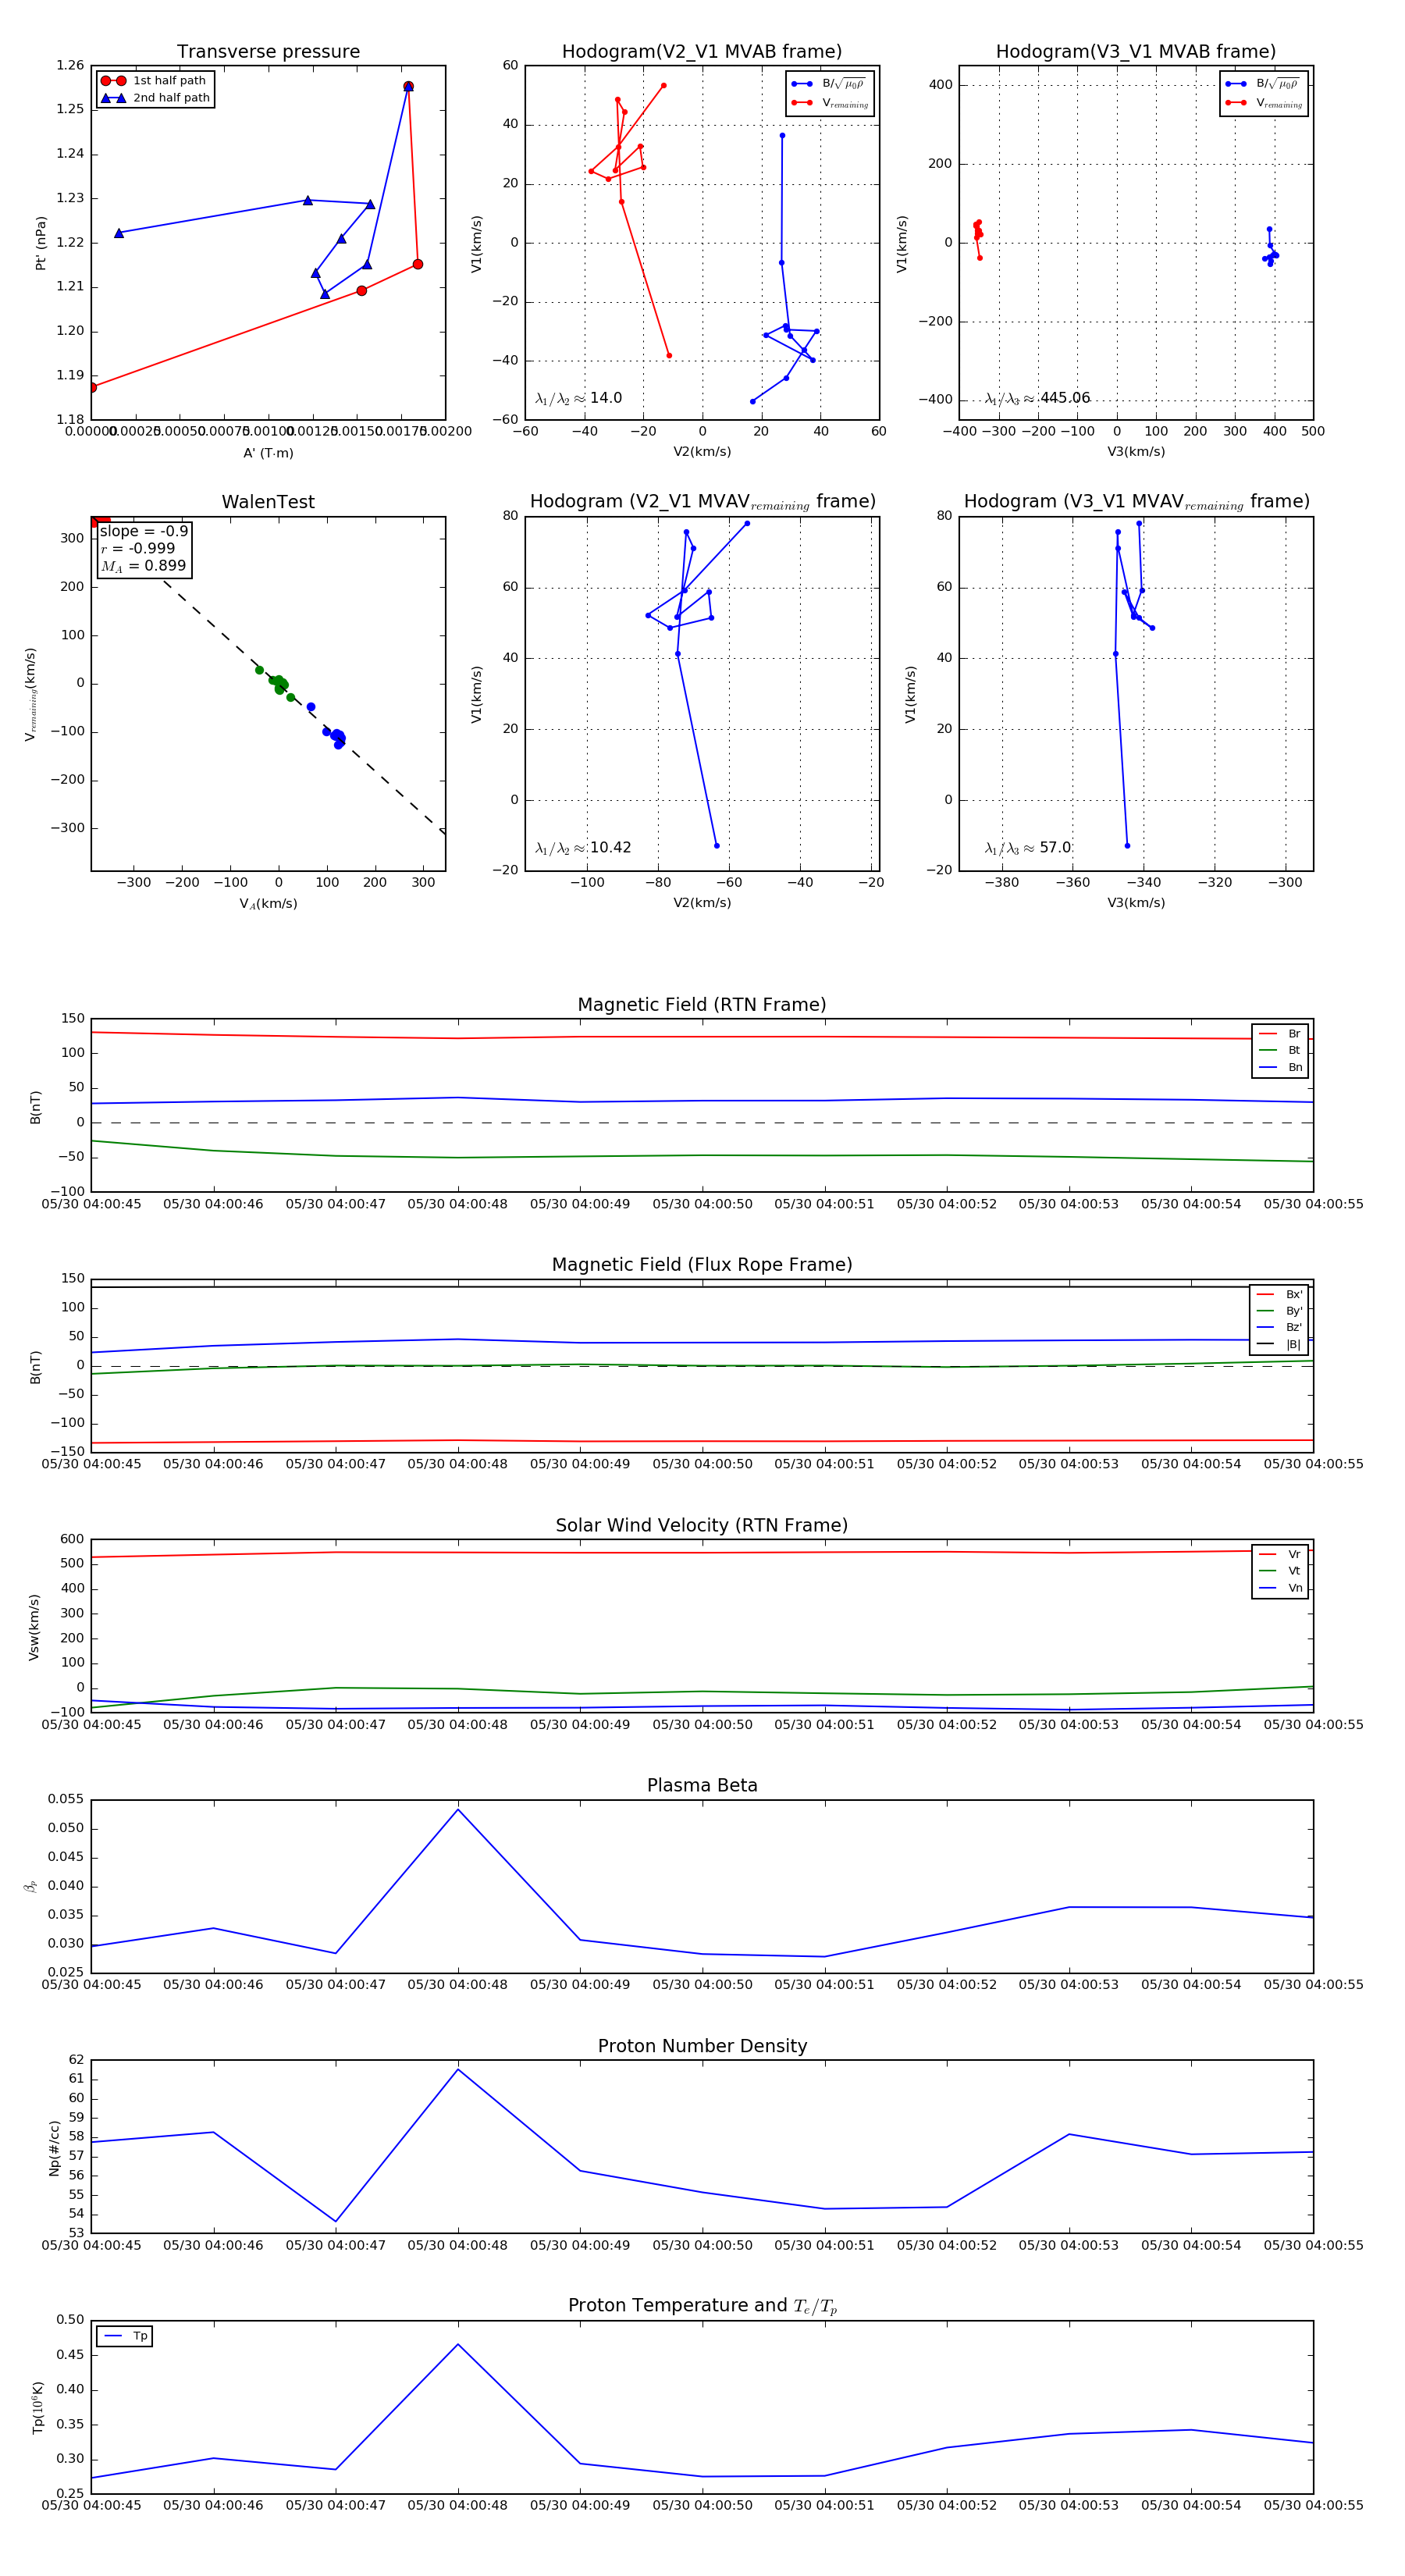This screenshot has width=1405, height=2576.
Task: Click the λ1/λ3 ≈ 57.0 annotation
Action: [x=1027, y=848]
